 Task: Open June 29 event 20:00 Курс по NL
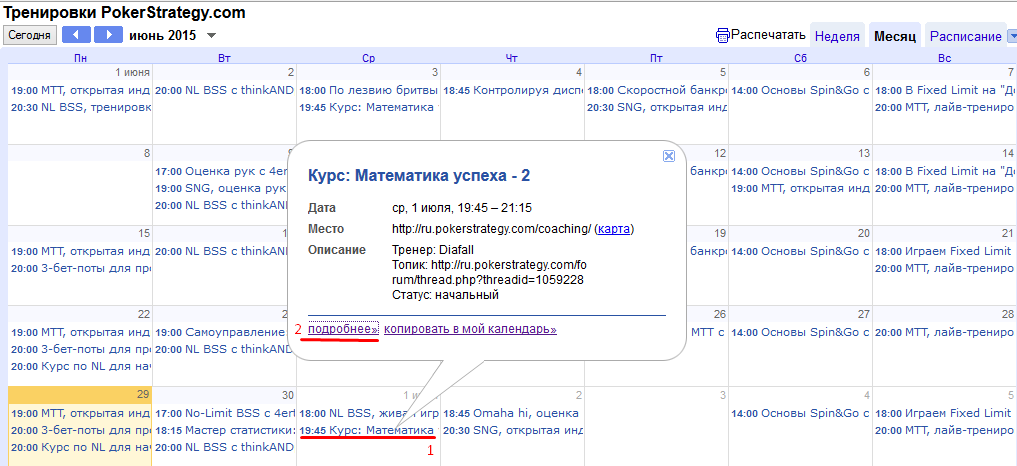coord(81,447)
